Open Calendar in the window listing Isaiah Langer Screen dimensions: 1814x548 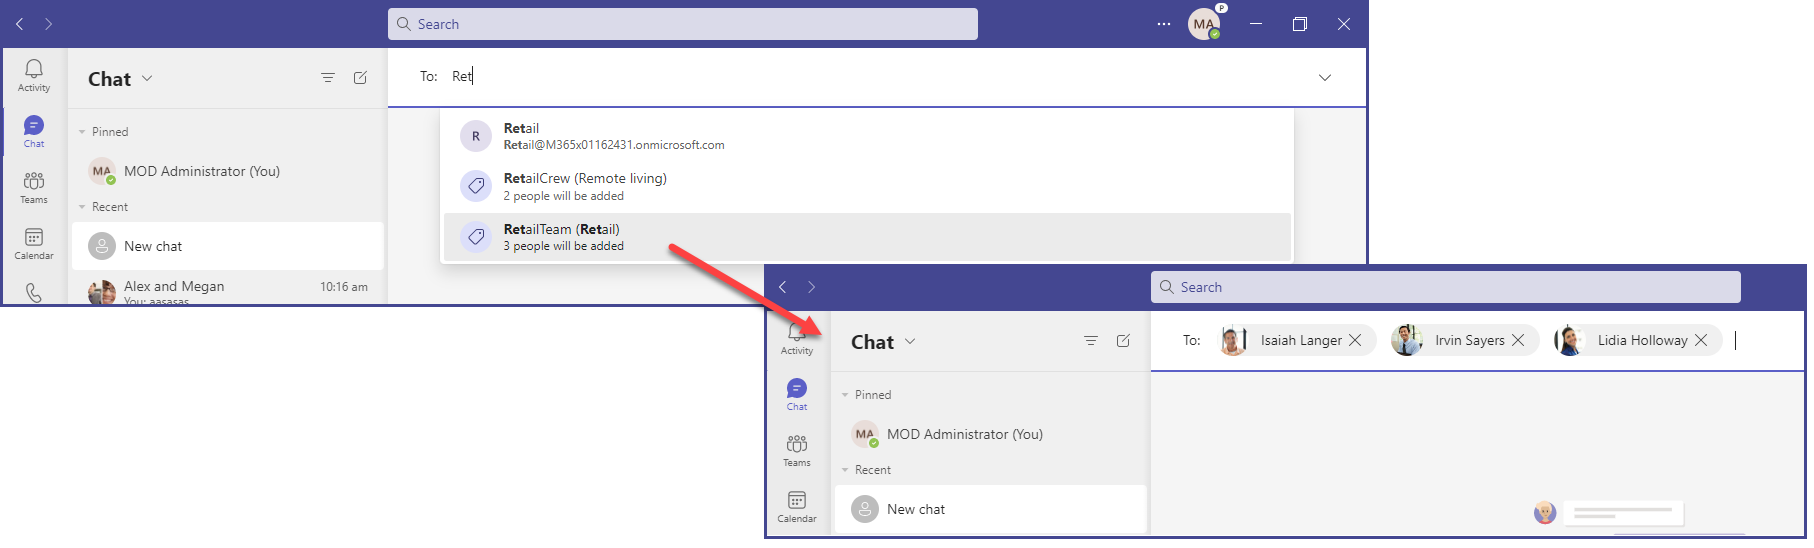click(x=797, y=506)
